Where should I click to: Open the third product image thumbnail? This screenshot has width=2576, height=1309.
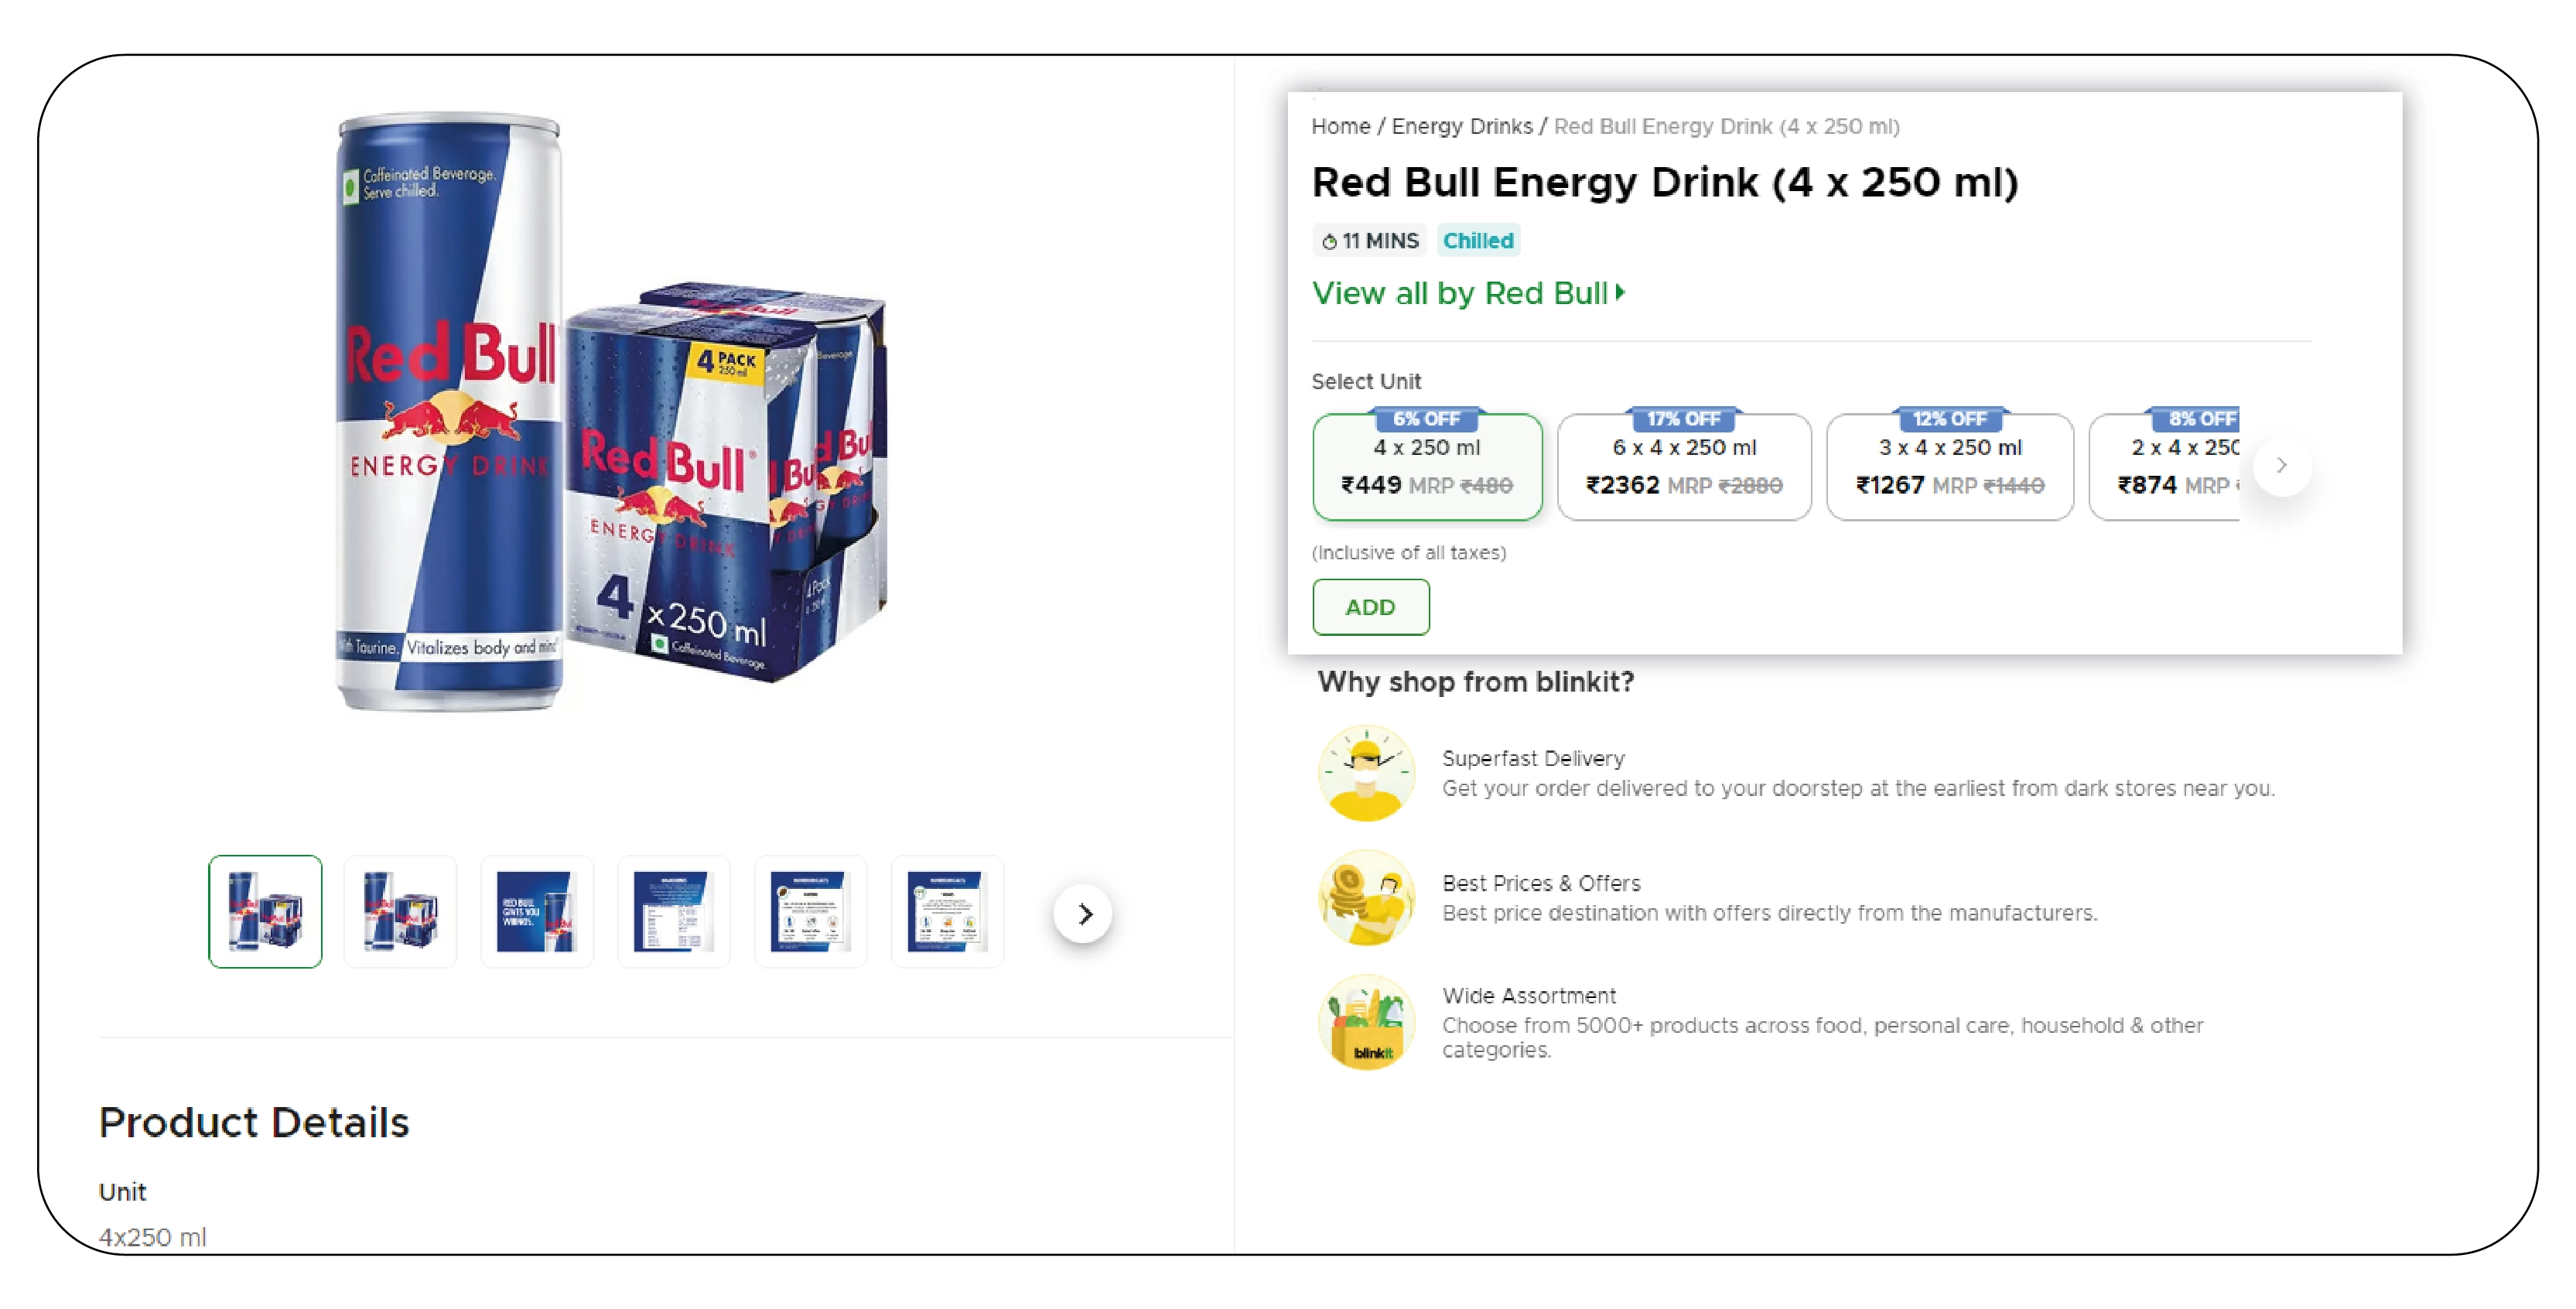click(537, 912)
